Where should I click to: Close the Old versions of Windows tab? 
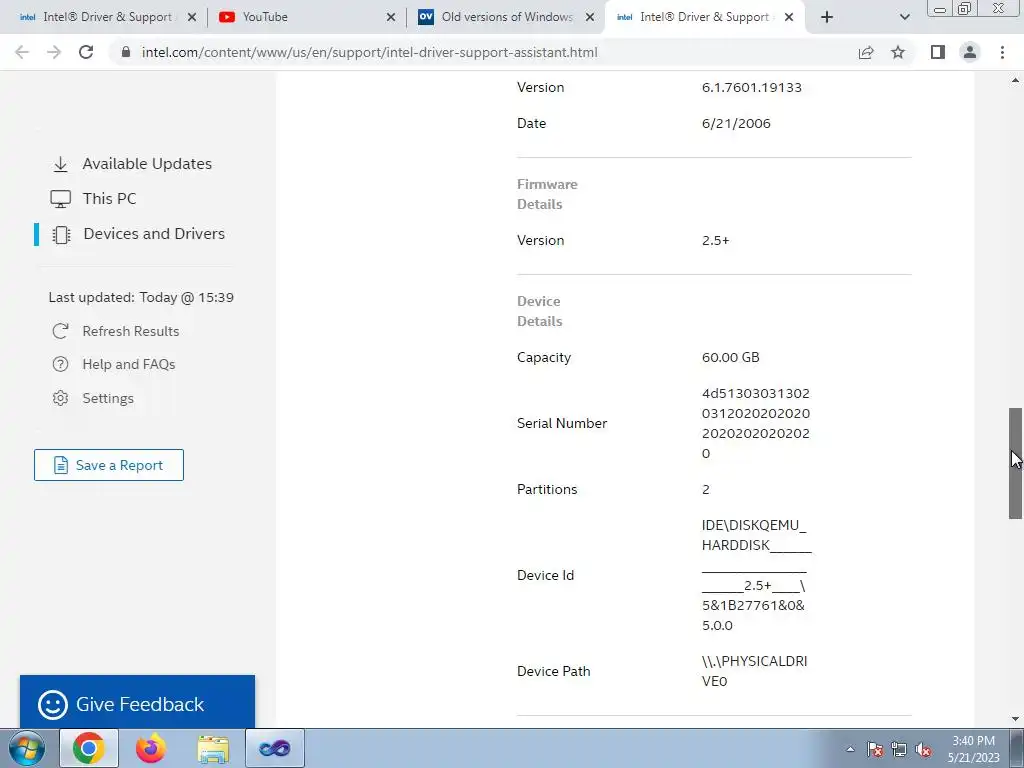(x=590, y=17)
